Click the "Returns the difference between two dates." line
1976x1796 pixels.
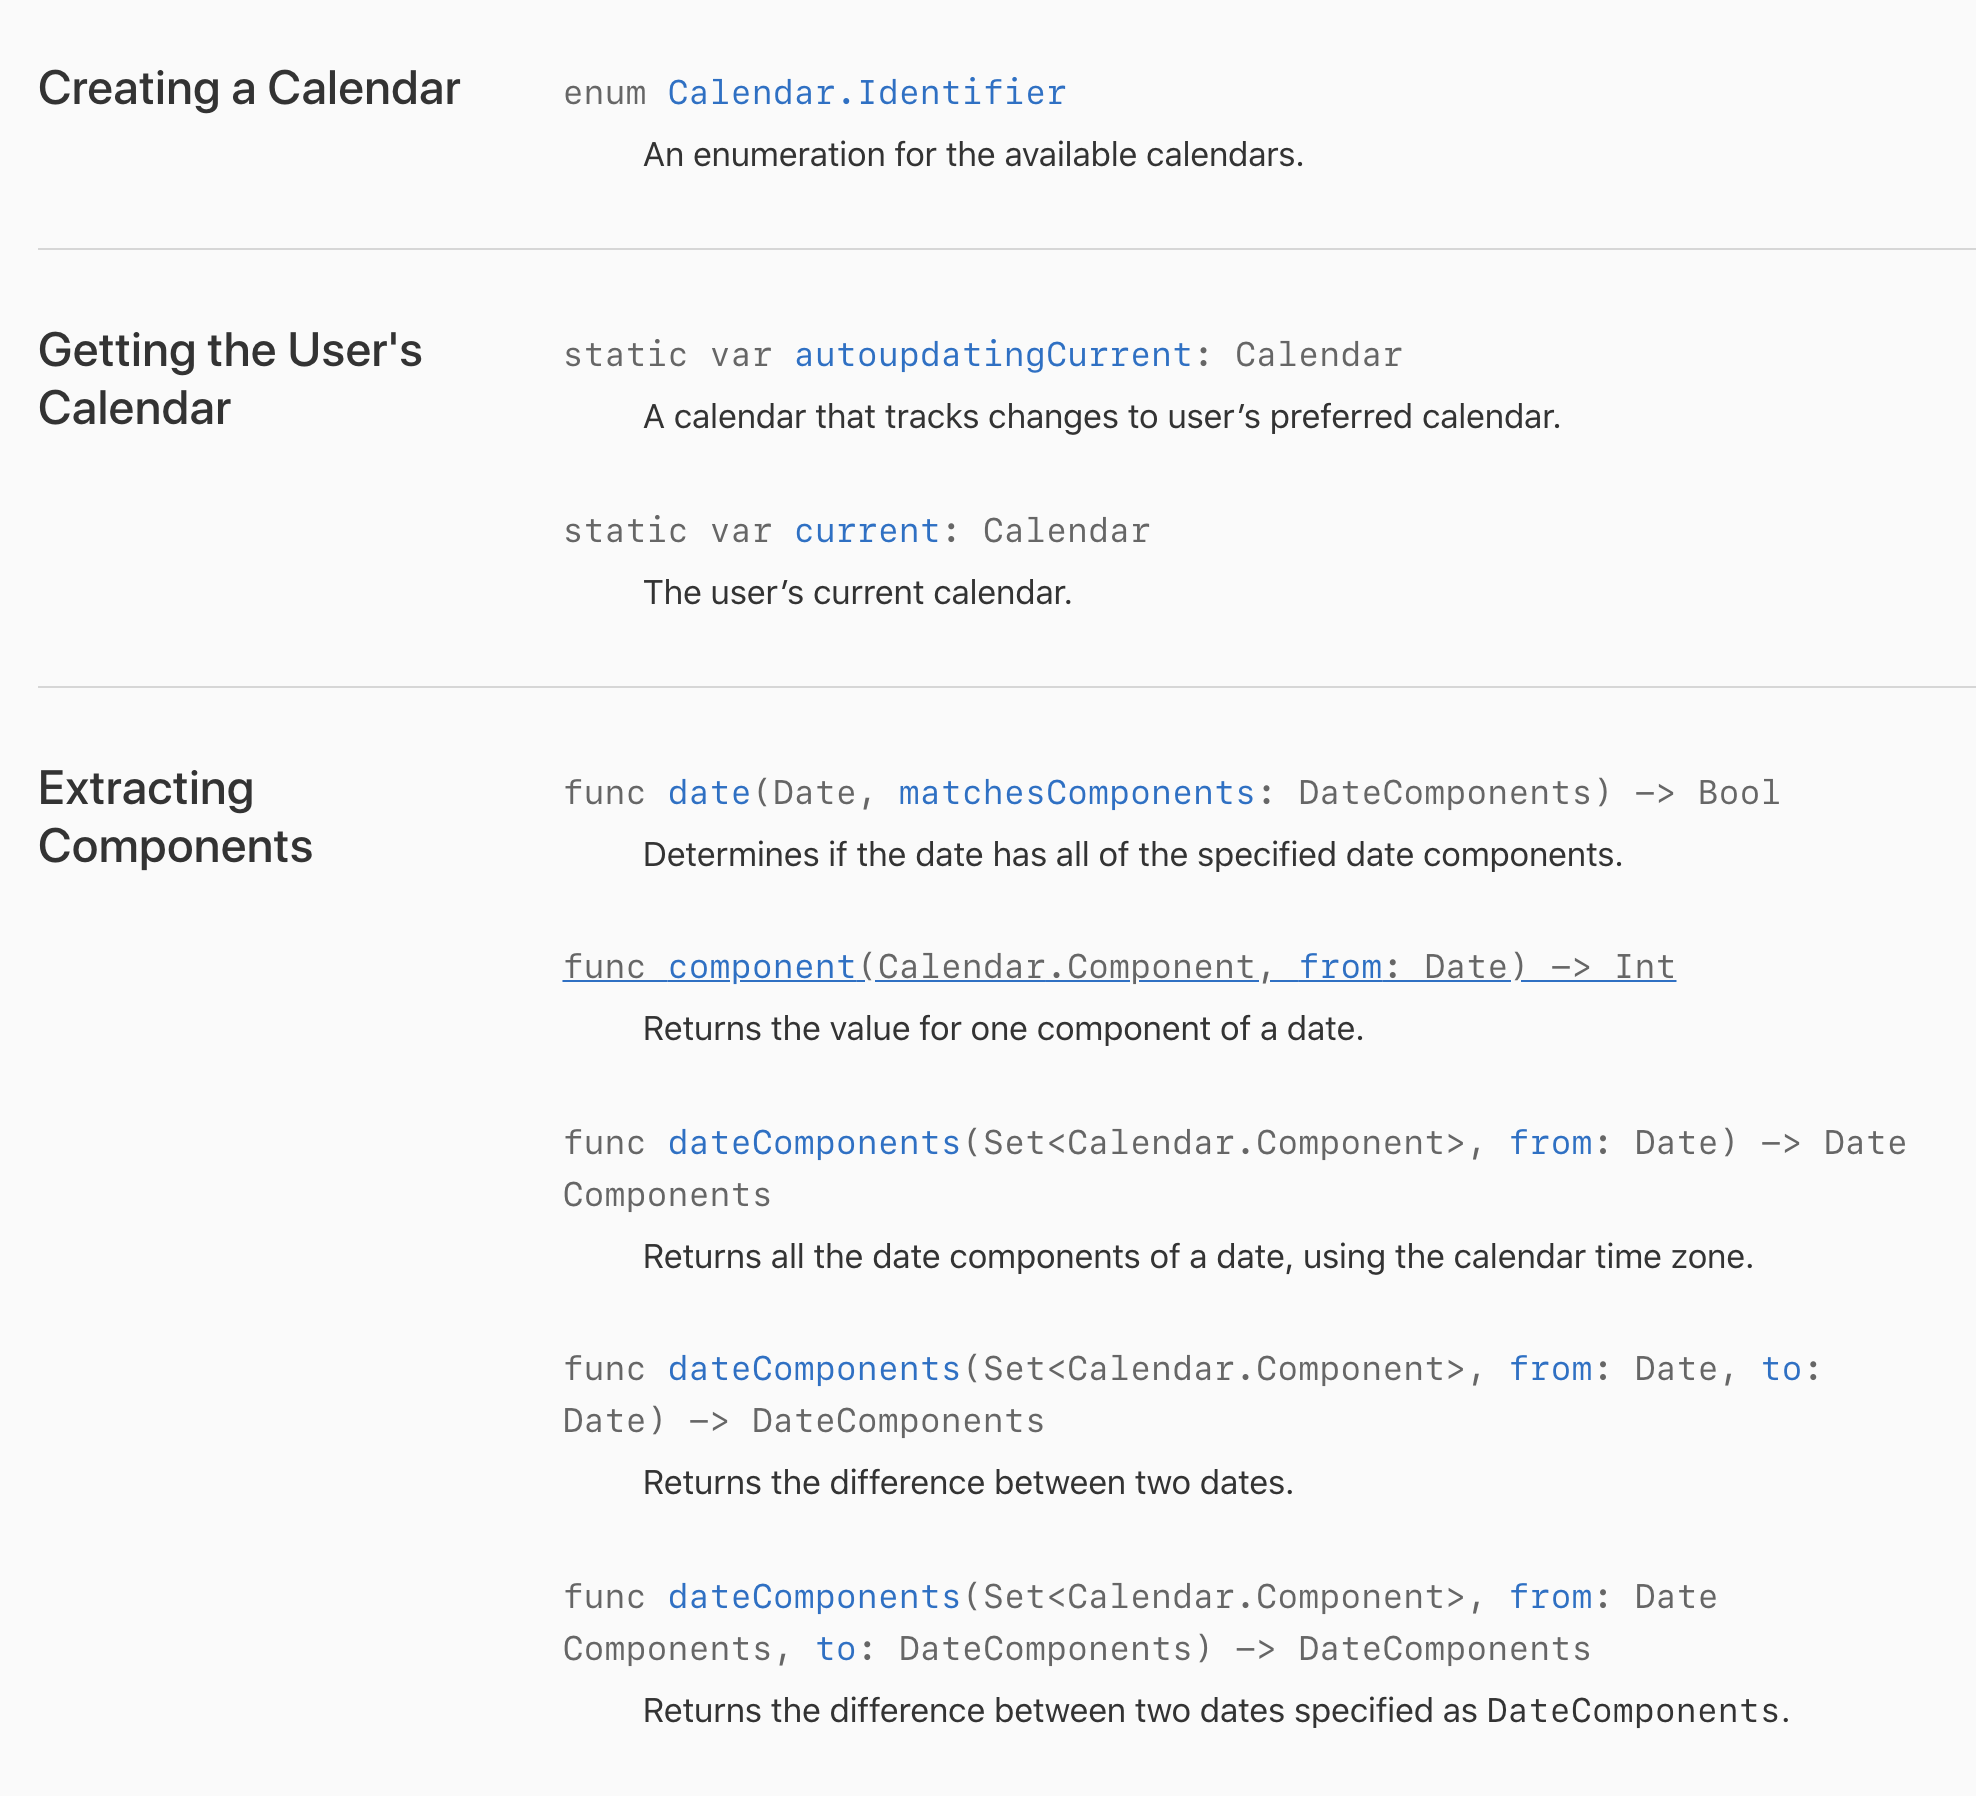(968, 1483)
